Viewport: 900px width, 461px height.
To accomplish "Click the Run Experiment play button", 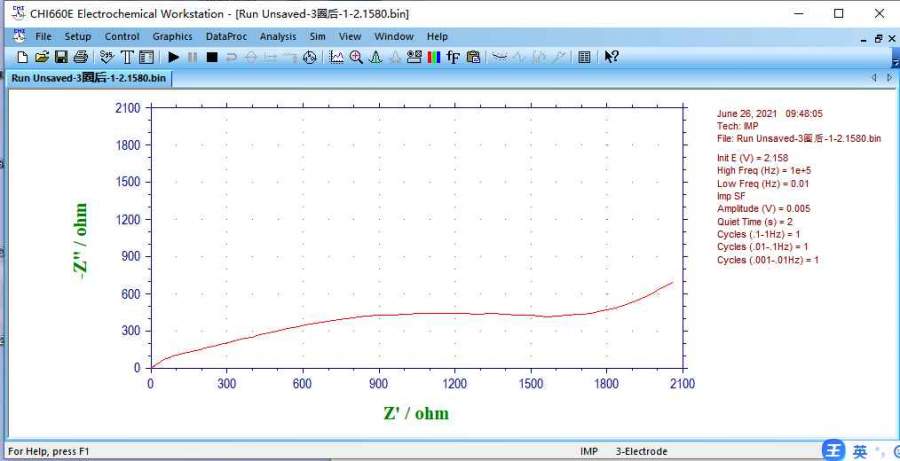I will 173,57.
